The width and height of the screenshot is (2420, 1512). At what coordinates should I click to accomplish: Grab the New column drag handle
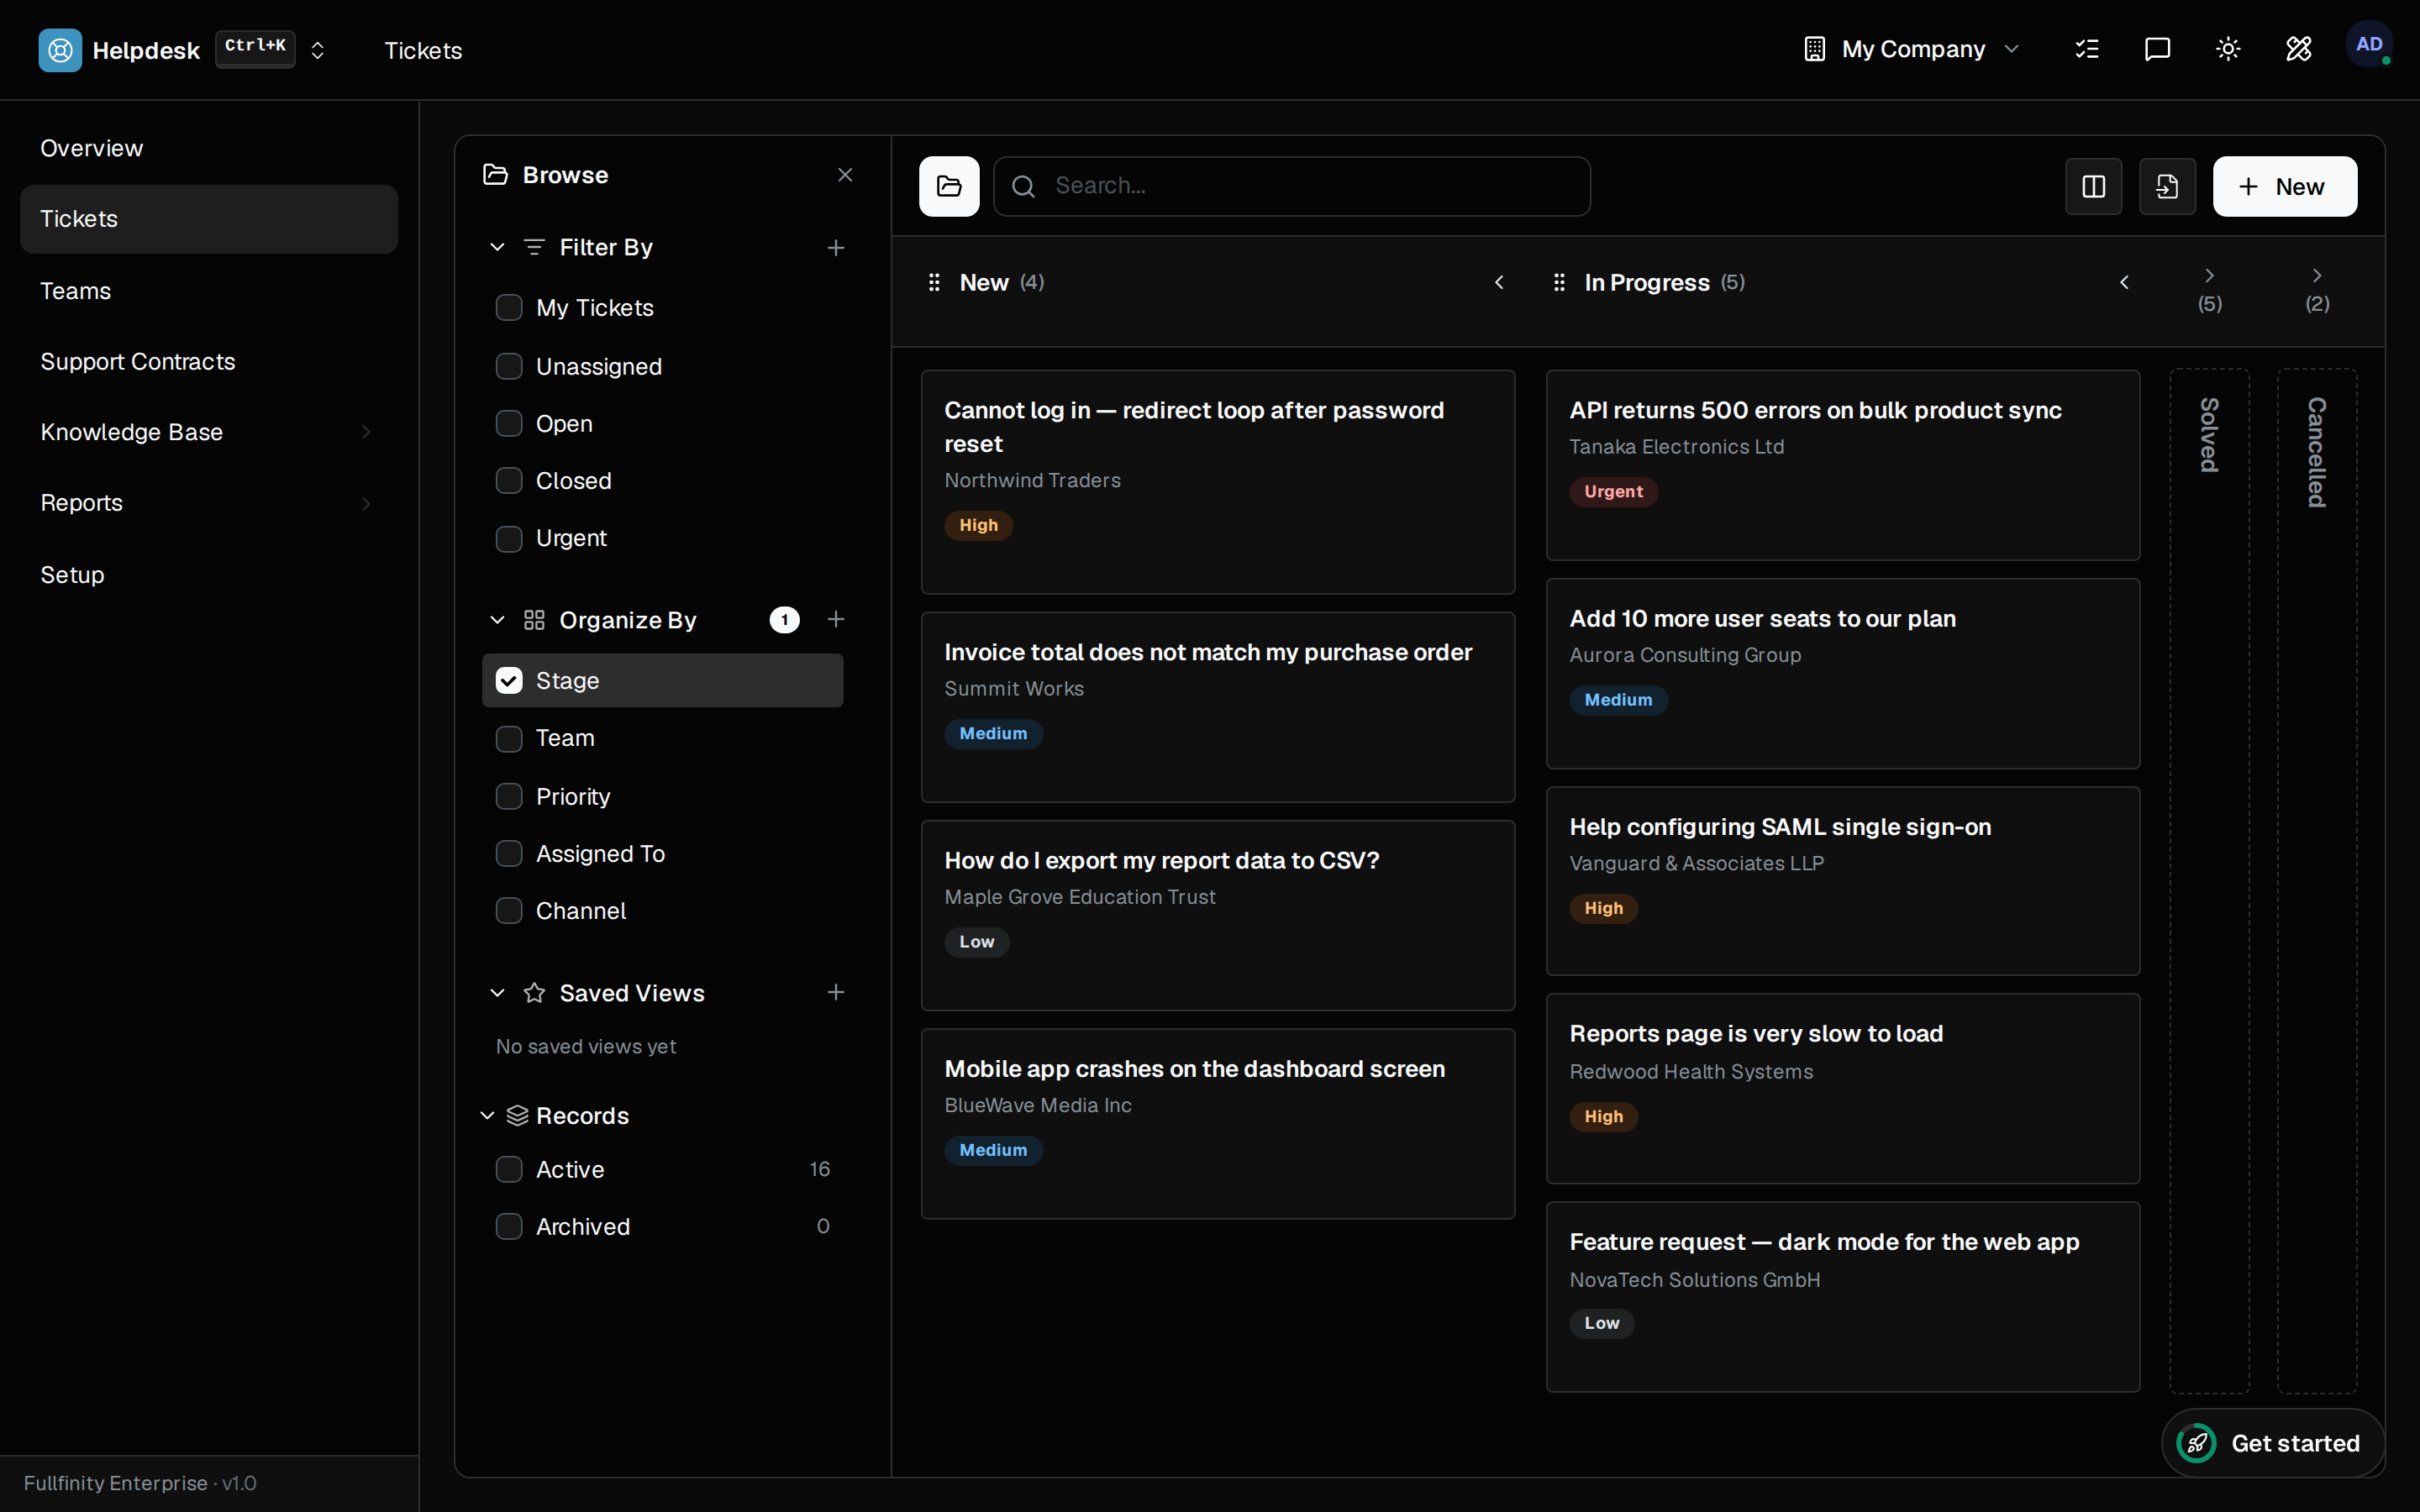point(934,283)
